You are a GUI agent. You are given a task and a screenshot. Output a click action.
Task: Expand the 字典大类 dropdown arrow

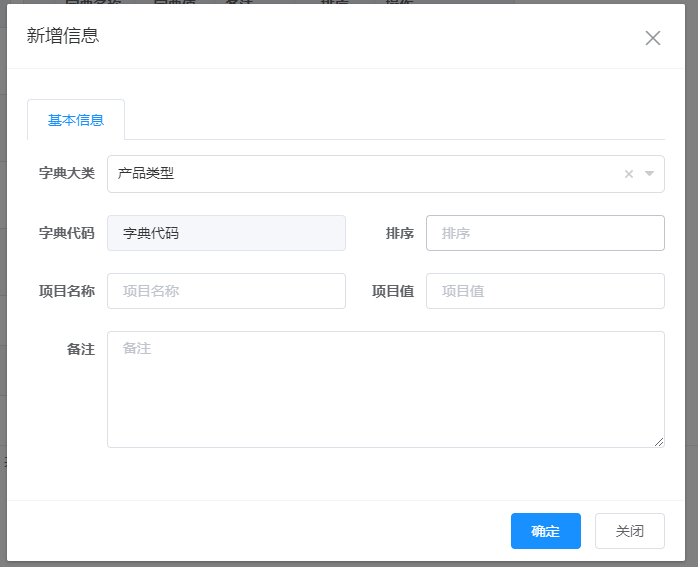649,174
